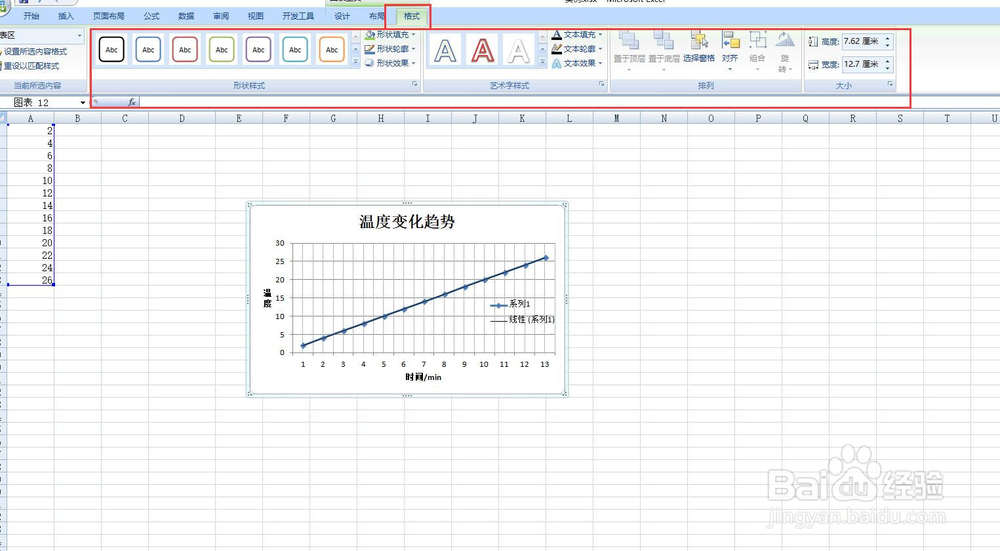Open the 艺术字样式 dialog launcher
1000x551 pixels.
601,84
